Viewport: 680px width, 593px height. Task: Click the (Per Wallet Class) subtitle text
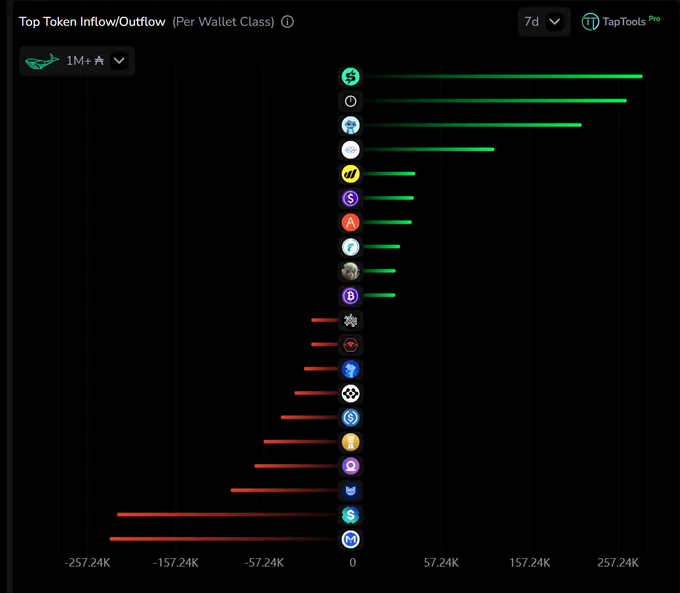pos(223,22)
